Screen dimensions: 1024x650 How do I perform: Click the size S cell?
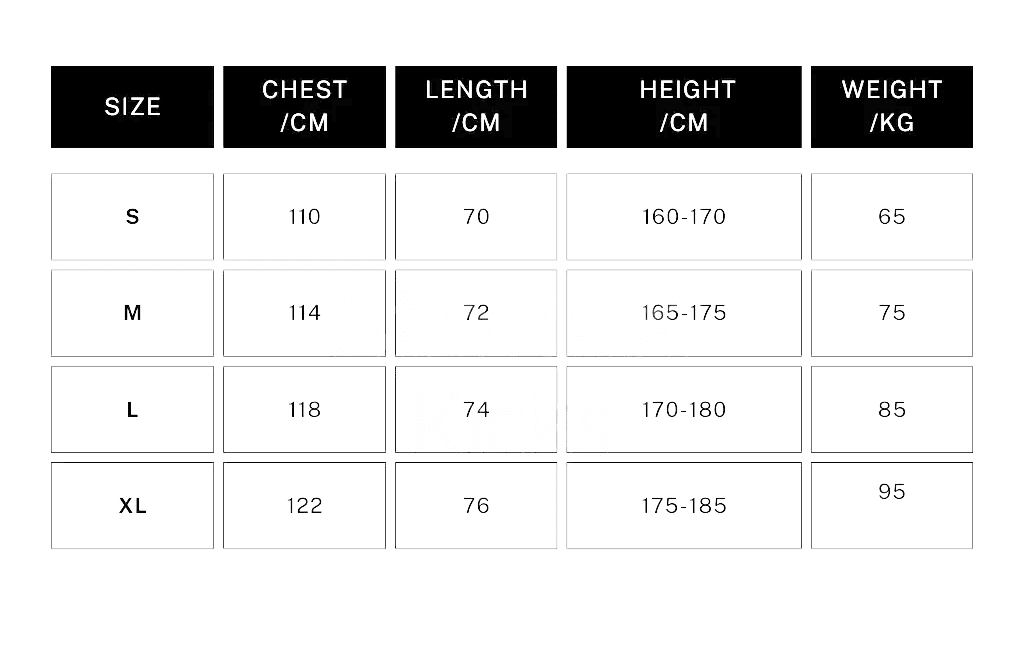click(132, 217)
